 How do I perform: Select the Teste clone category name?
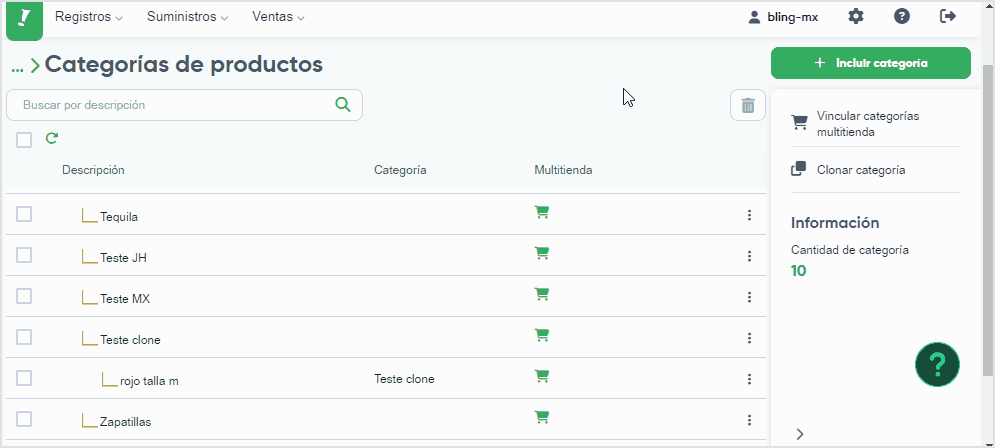pos(130,339)
